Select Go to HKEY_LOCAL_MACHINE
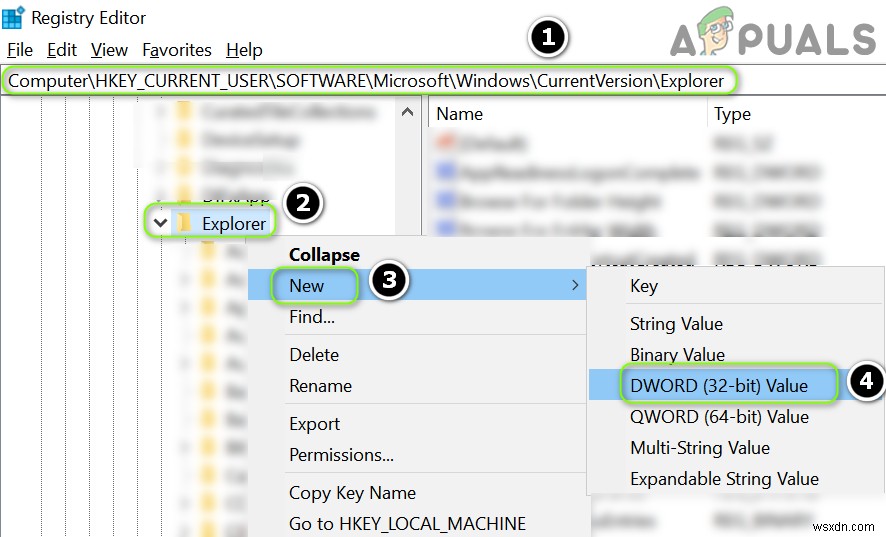 407,524
